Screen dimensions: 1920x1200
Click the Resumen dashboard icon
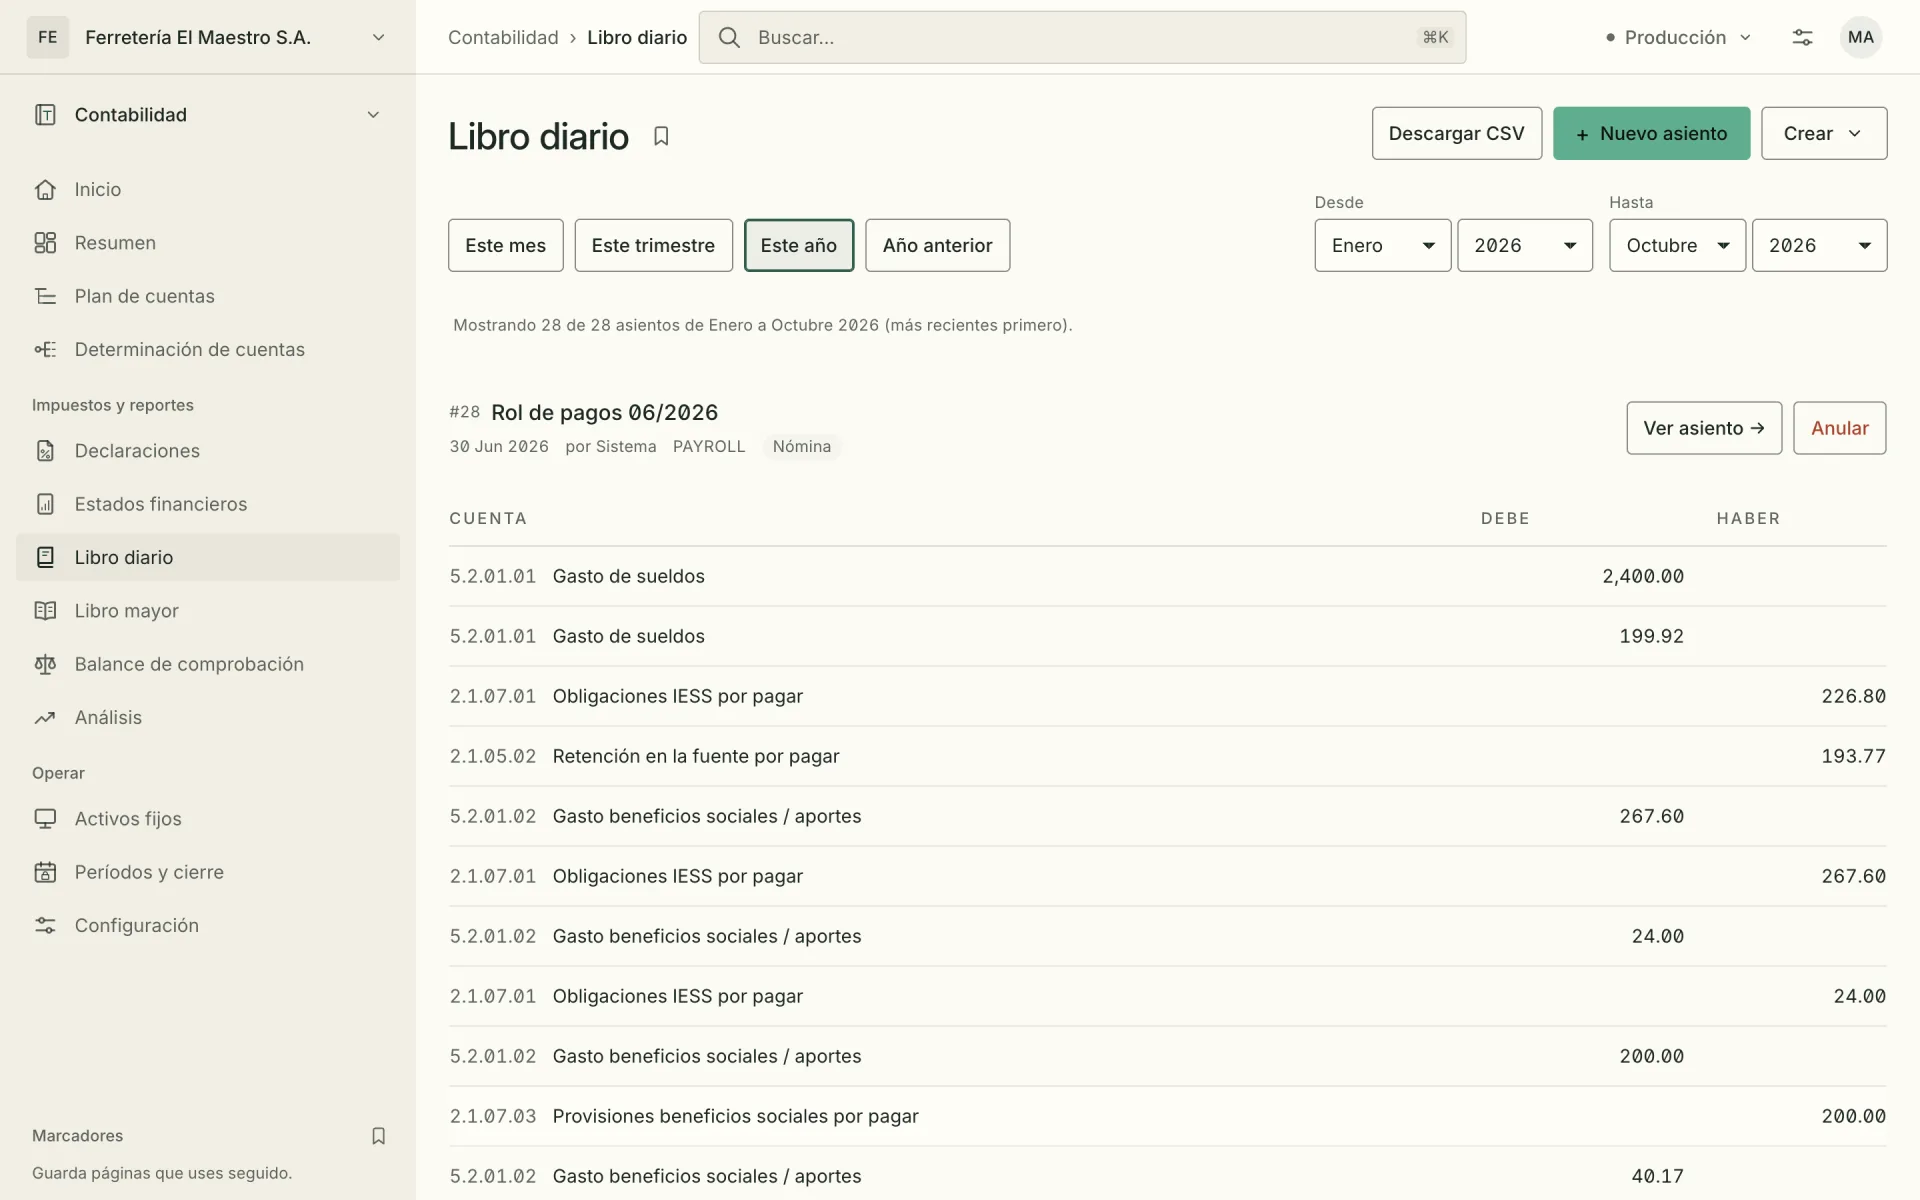click(x=45, y=243)
